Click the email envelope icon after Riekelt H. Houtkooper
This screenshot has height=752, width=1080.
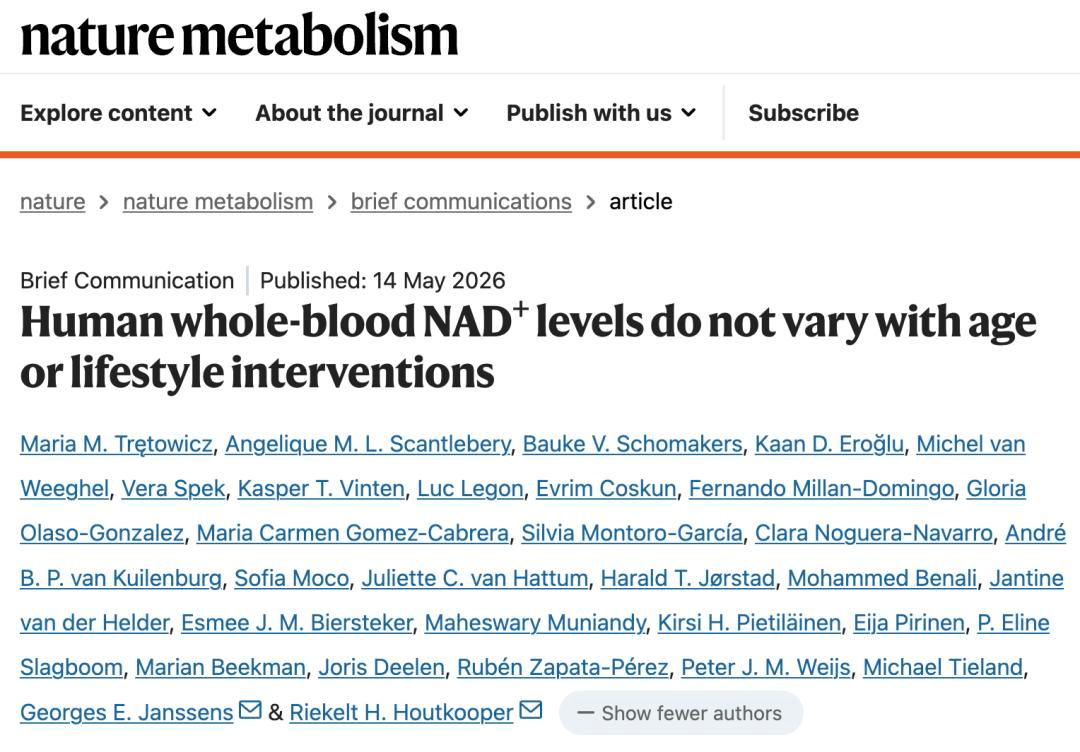(530, 709)
